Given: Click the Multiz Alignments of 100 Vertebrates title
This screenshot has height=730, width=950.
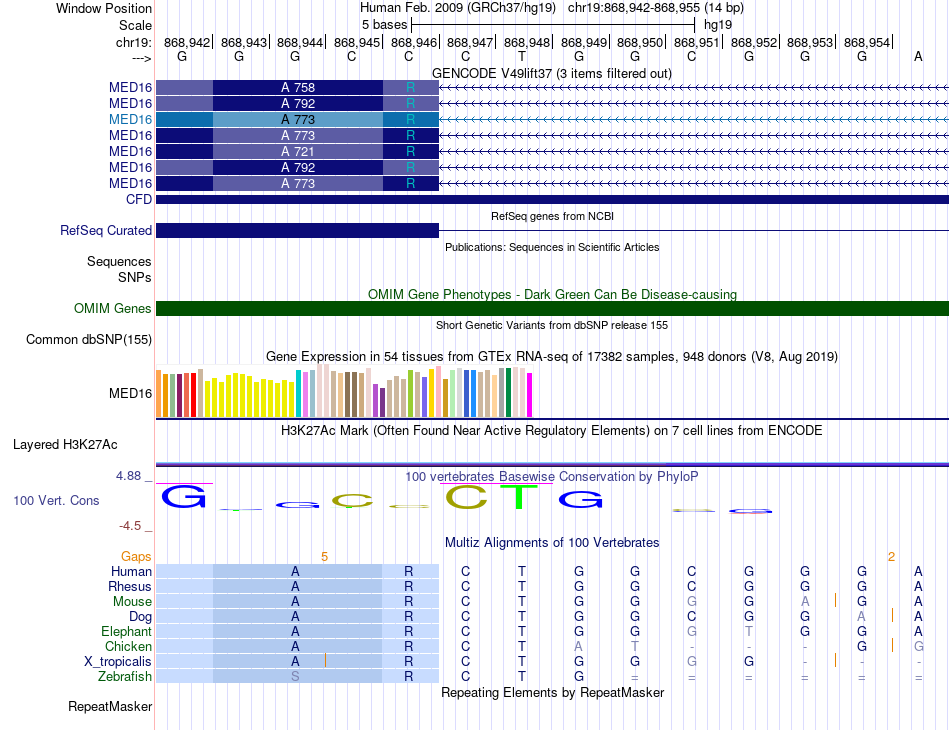Looking at the screenshot, I should [552, 542].
